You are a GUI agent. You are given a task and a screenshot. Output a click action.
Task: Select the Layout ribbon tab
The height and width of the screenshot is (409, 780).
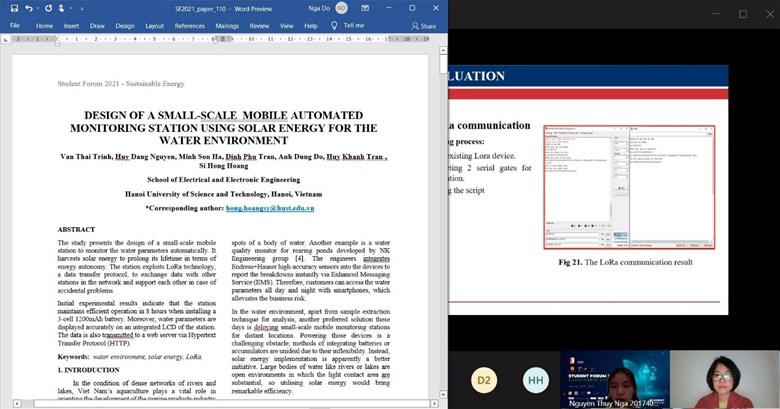coord(154,26)
